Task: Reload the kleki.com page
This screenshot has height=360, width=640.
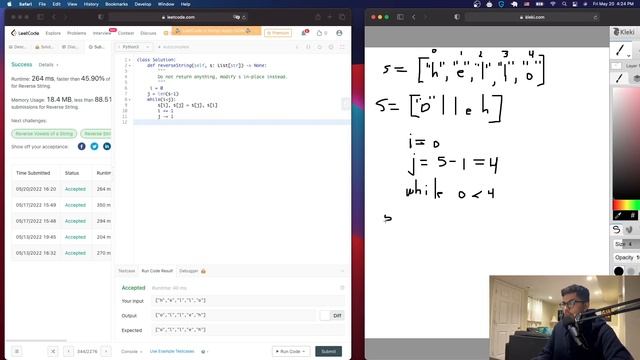Action: pyautogui.click(x=596, y=17)
